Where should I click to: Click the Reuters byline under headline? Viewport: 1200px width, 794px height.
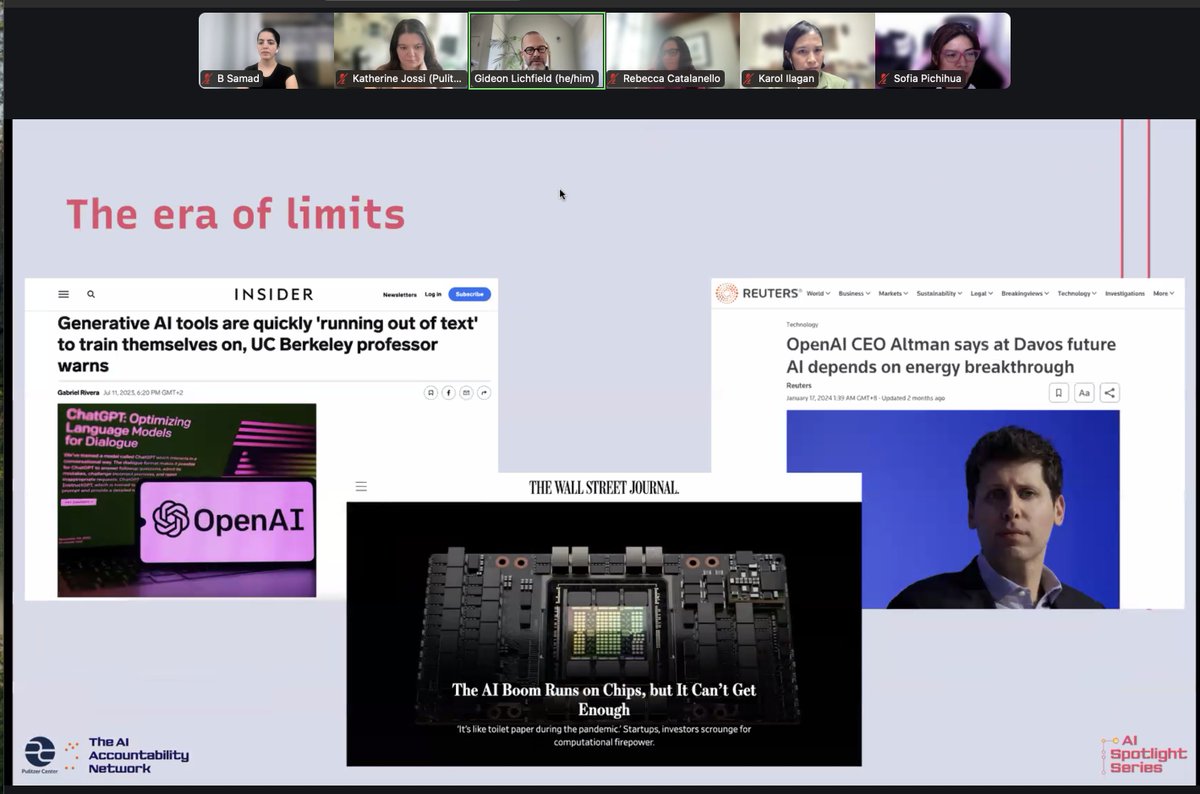point(799,385)
